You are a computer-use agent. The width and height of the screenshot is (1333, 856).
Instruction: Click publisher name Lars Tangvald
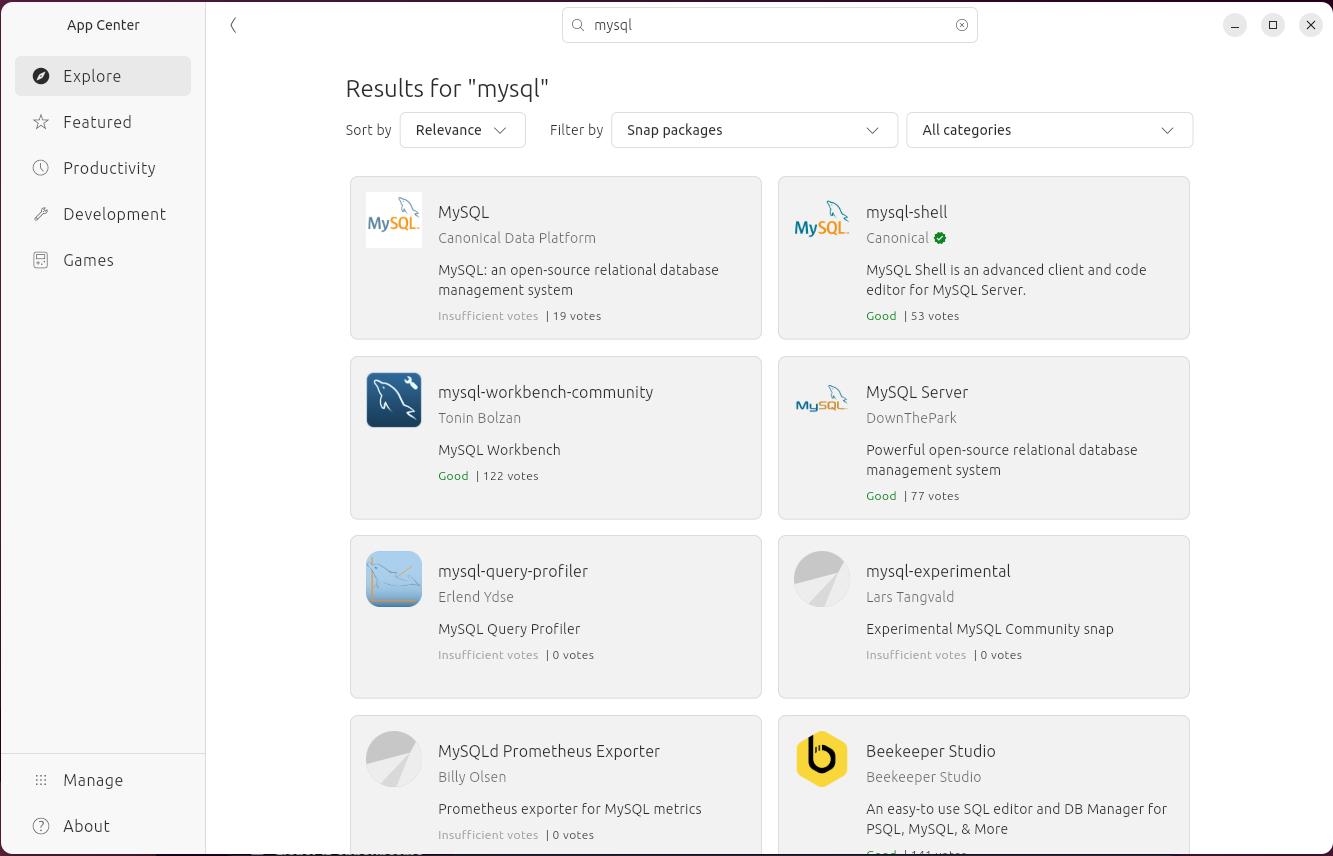pyautogui.click(x=910, y=597)
